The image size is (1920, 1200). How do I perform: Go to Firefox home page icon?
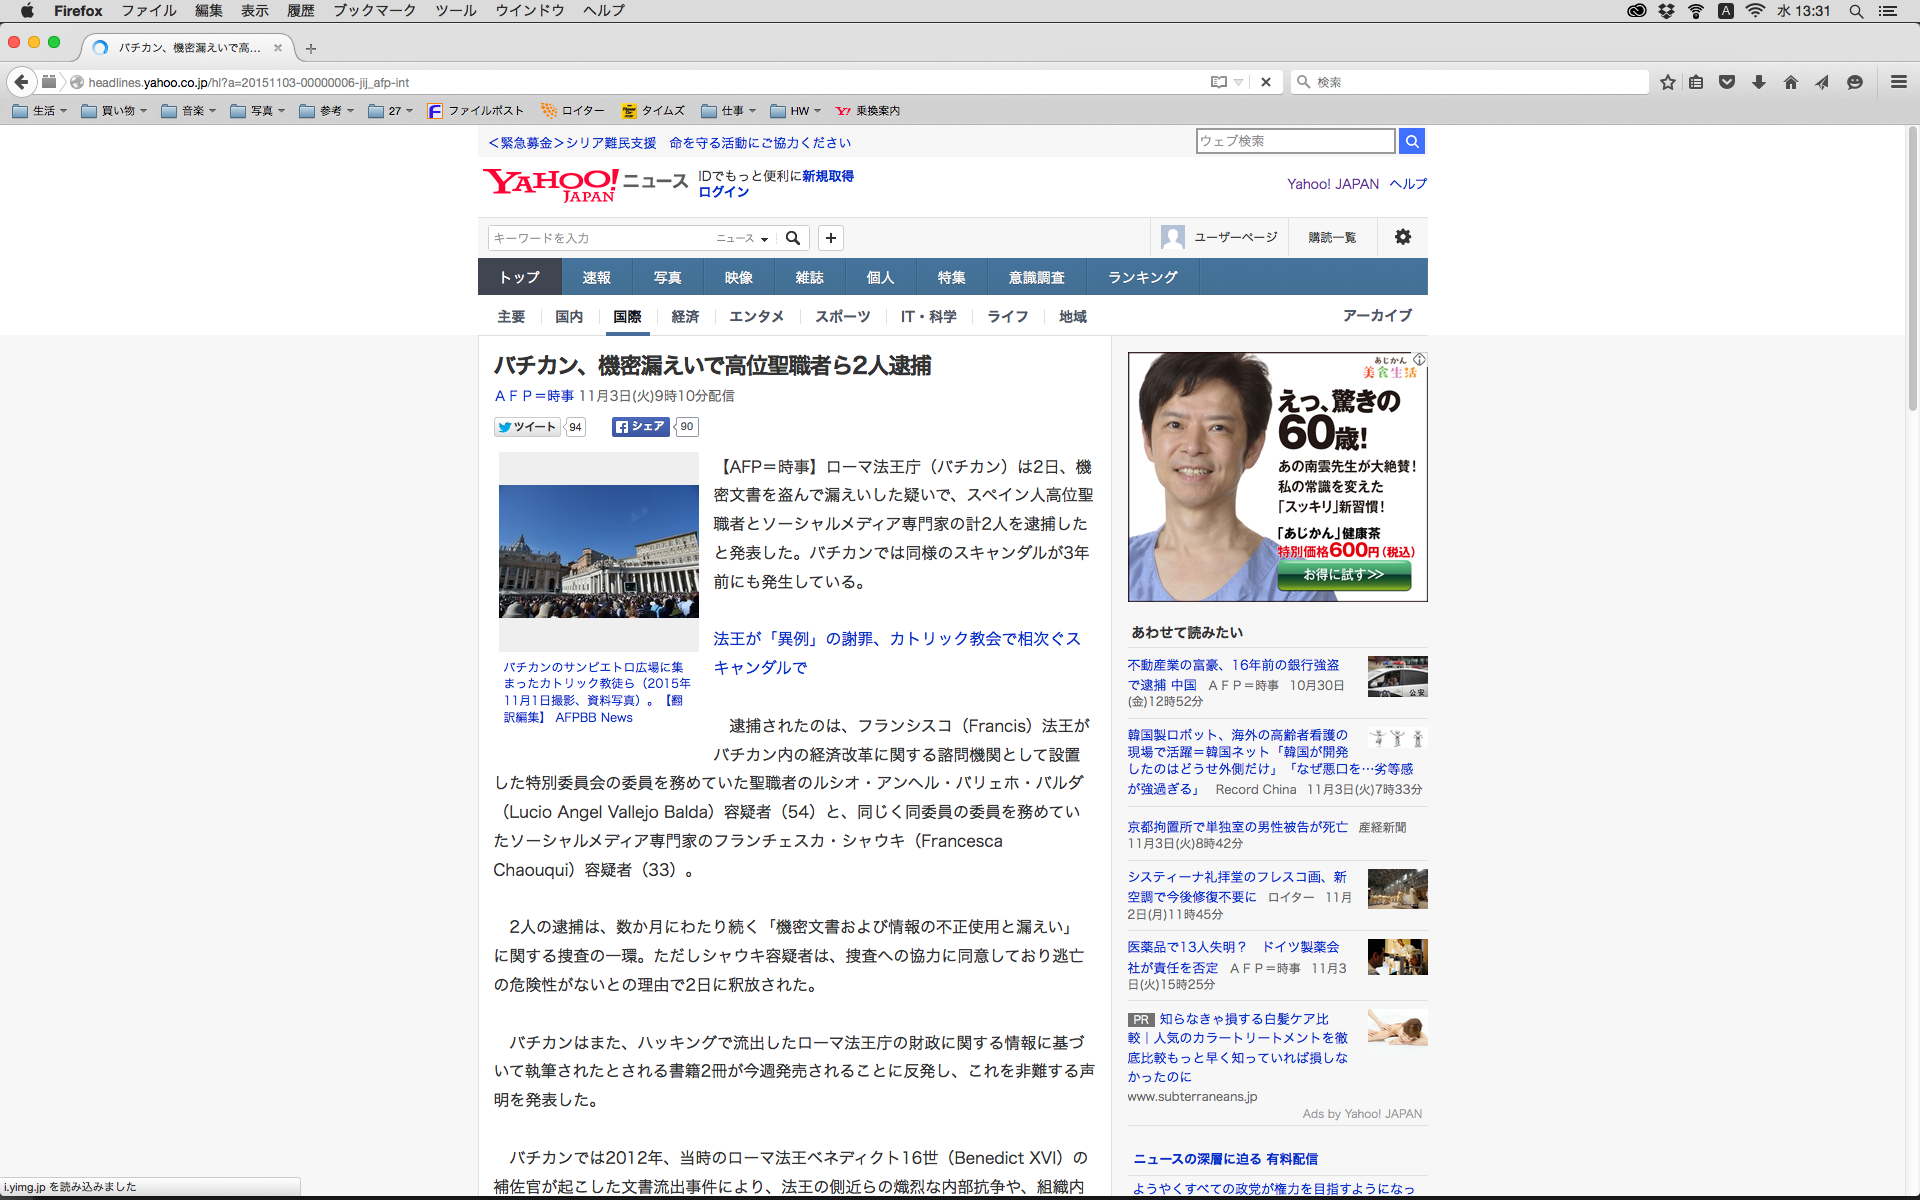(x=1790, y=82)
